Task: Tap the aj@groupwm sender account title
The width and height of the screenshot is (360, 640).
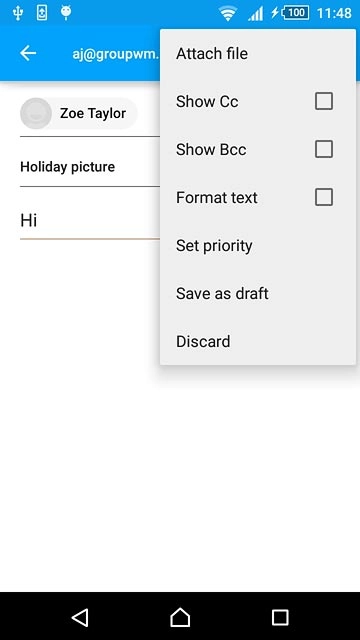Action: click(116, 54)
